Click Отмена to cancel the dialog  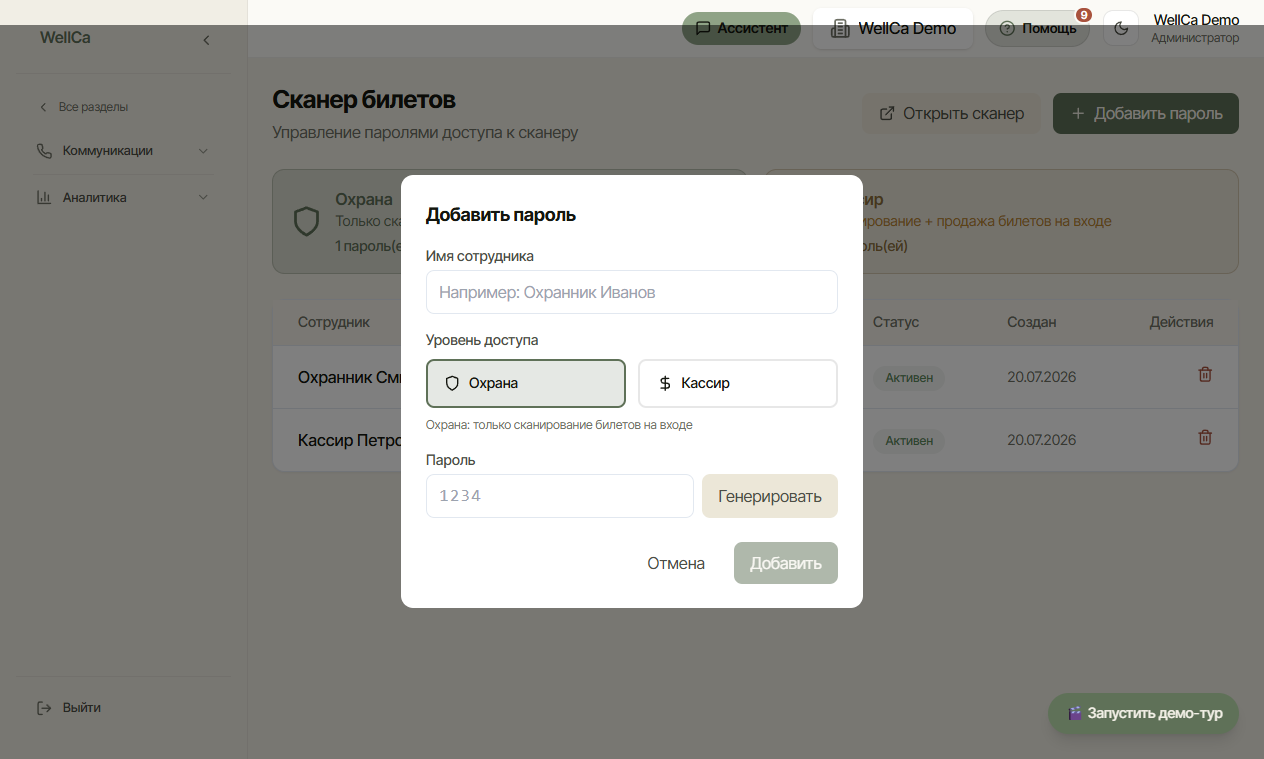(676, 564)
